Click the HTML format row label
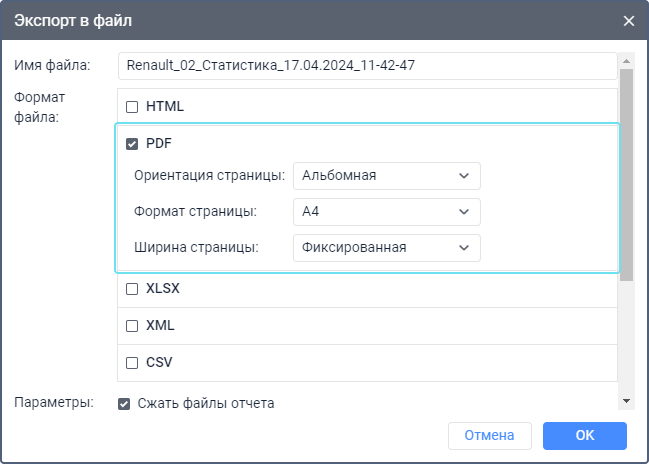Image resolution: width=649 pixels, height=464 pixels. click(x=165, y=107)
